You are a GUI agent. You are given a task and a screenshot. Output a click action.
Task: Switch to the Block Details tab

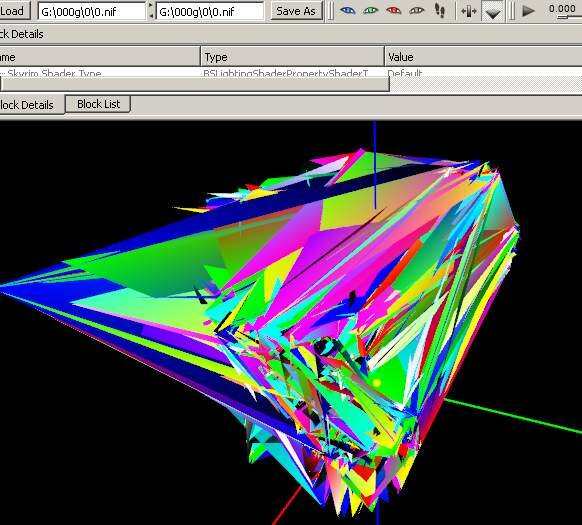click(31, 105)
